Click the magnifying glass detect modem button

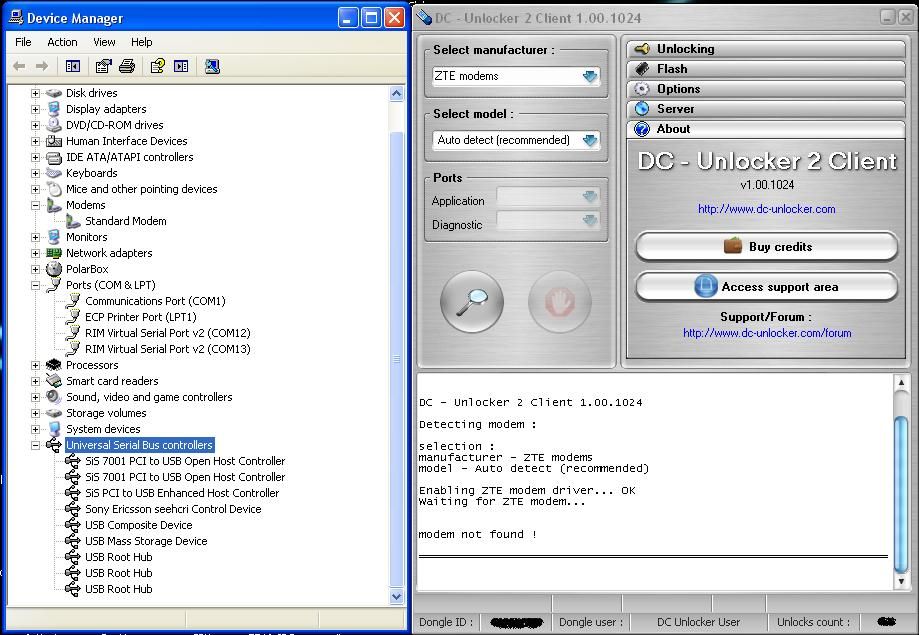pyautogui.click(x=471, y=302)
